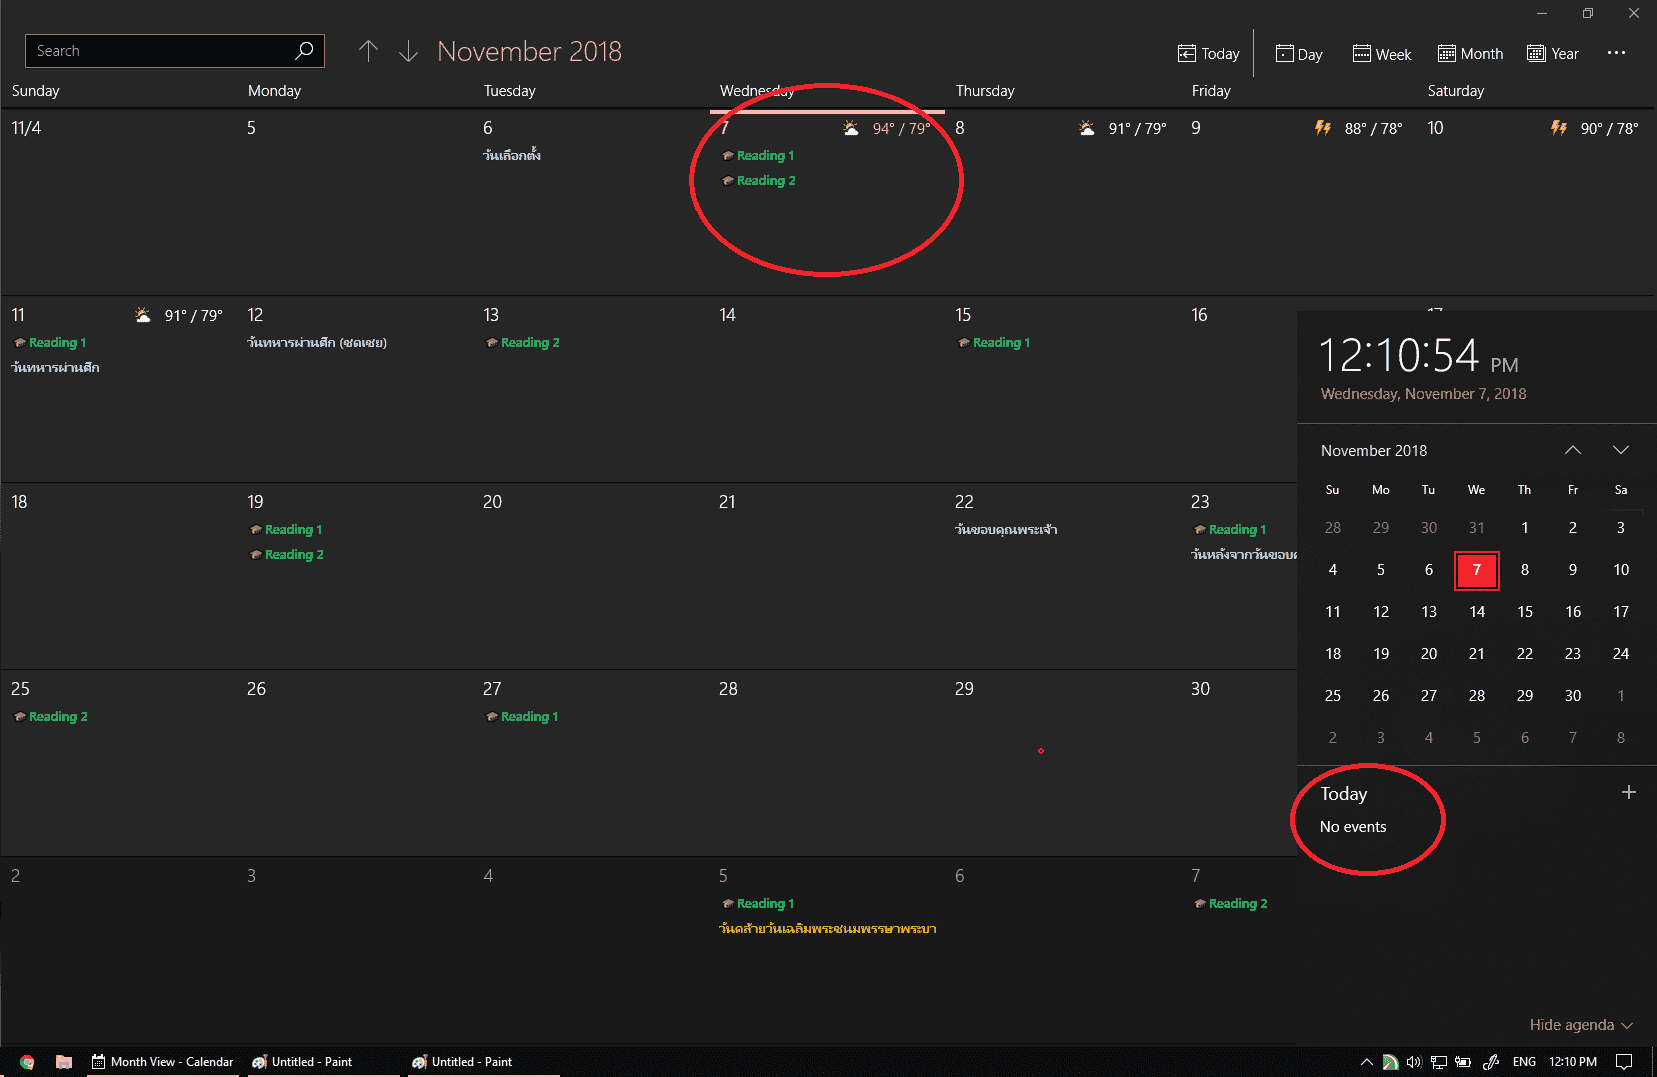Switch to Week view
Viewport: 1657px width, 1077px height.
[1381, 54]
